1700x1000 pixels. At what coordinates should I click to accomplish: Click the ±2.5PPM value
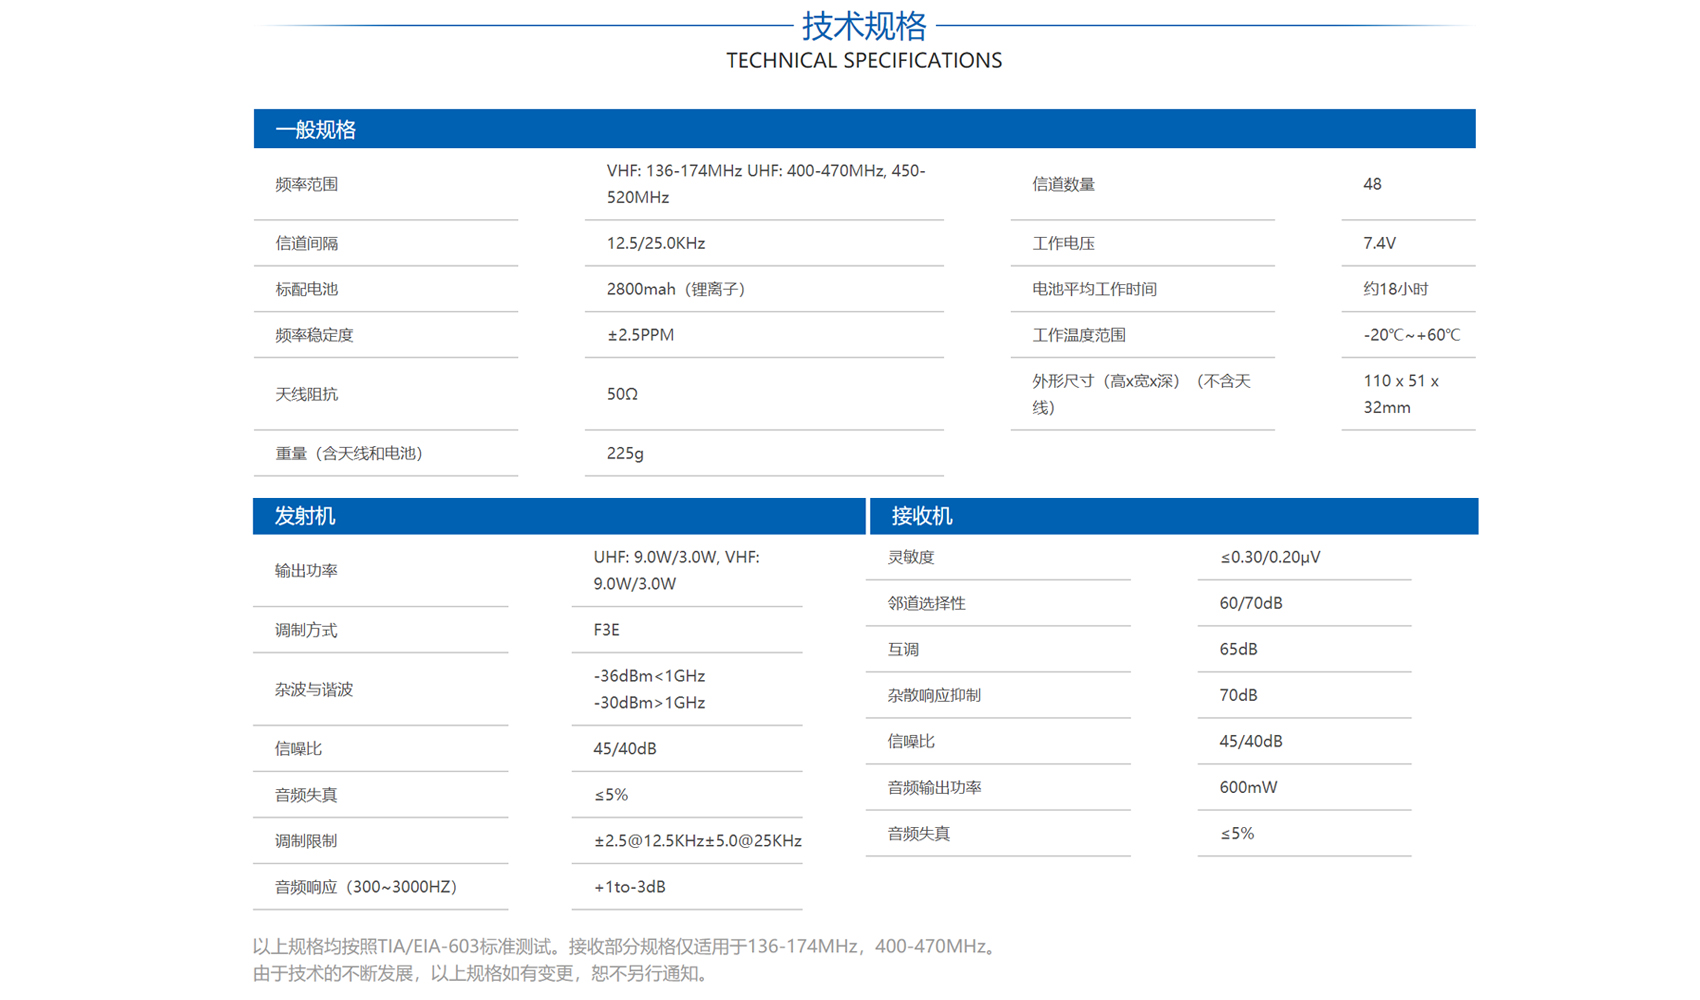[640, 335]
